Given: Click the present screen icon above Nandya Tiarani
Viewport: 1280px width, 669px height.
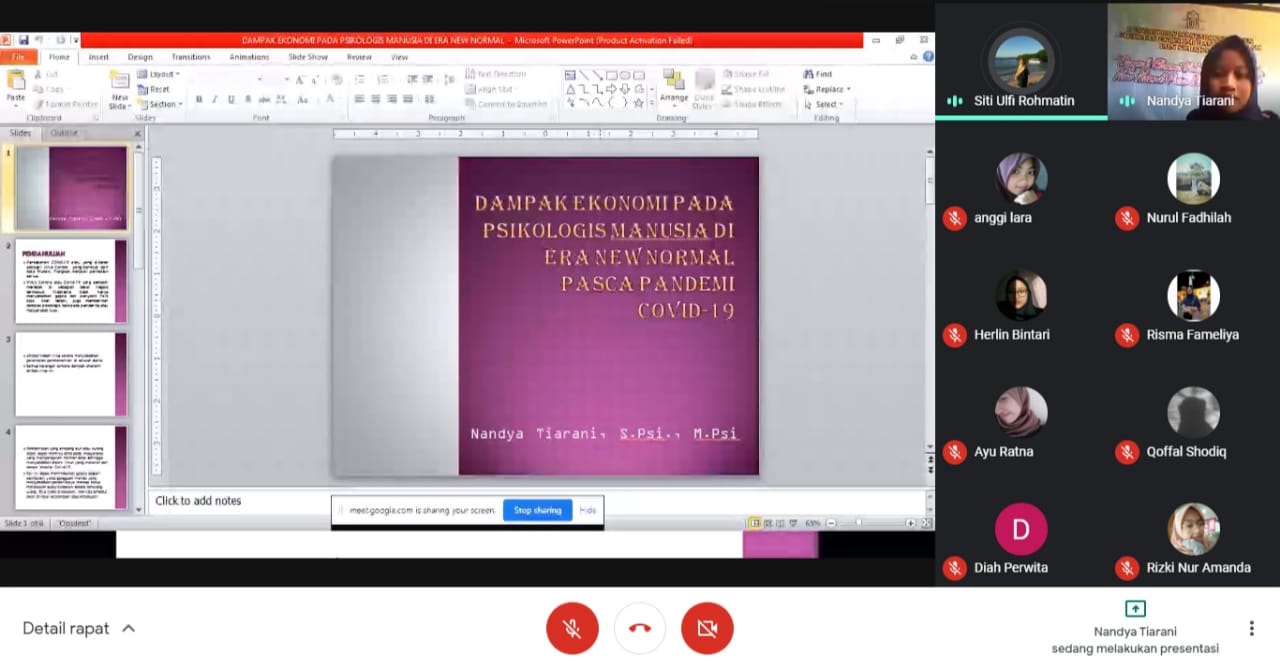Looking at the screenshot, I should click(x=1135, y=608).
